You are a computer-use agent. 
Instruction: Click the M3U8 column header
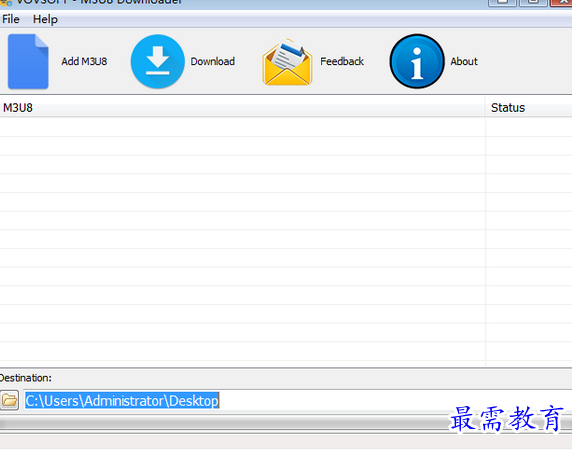tap(242, 108)
